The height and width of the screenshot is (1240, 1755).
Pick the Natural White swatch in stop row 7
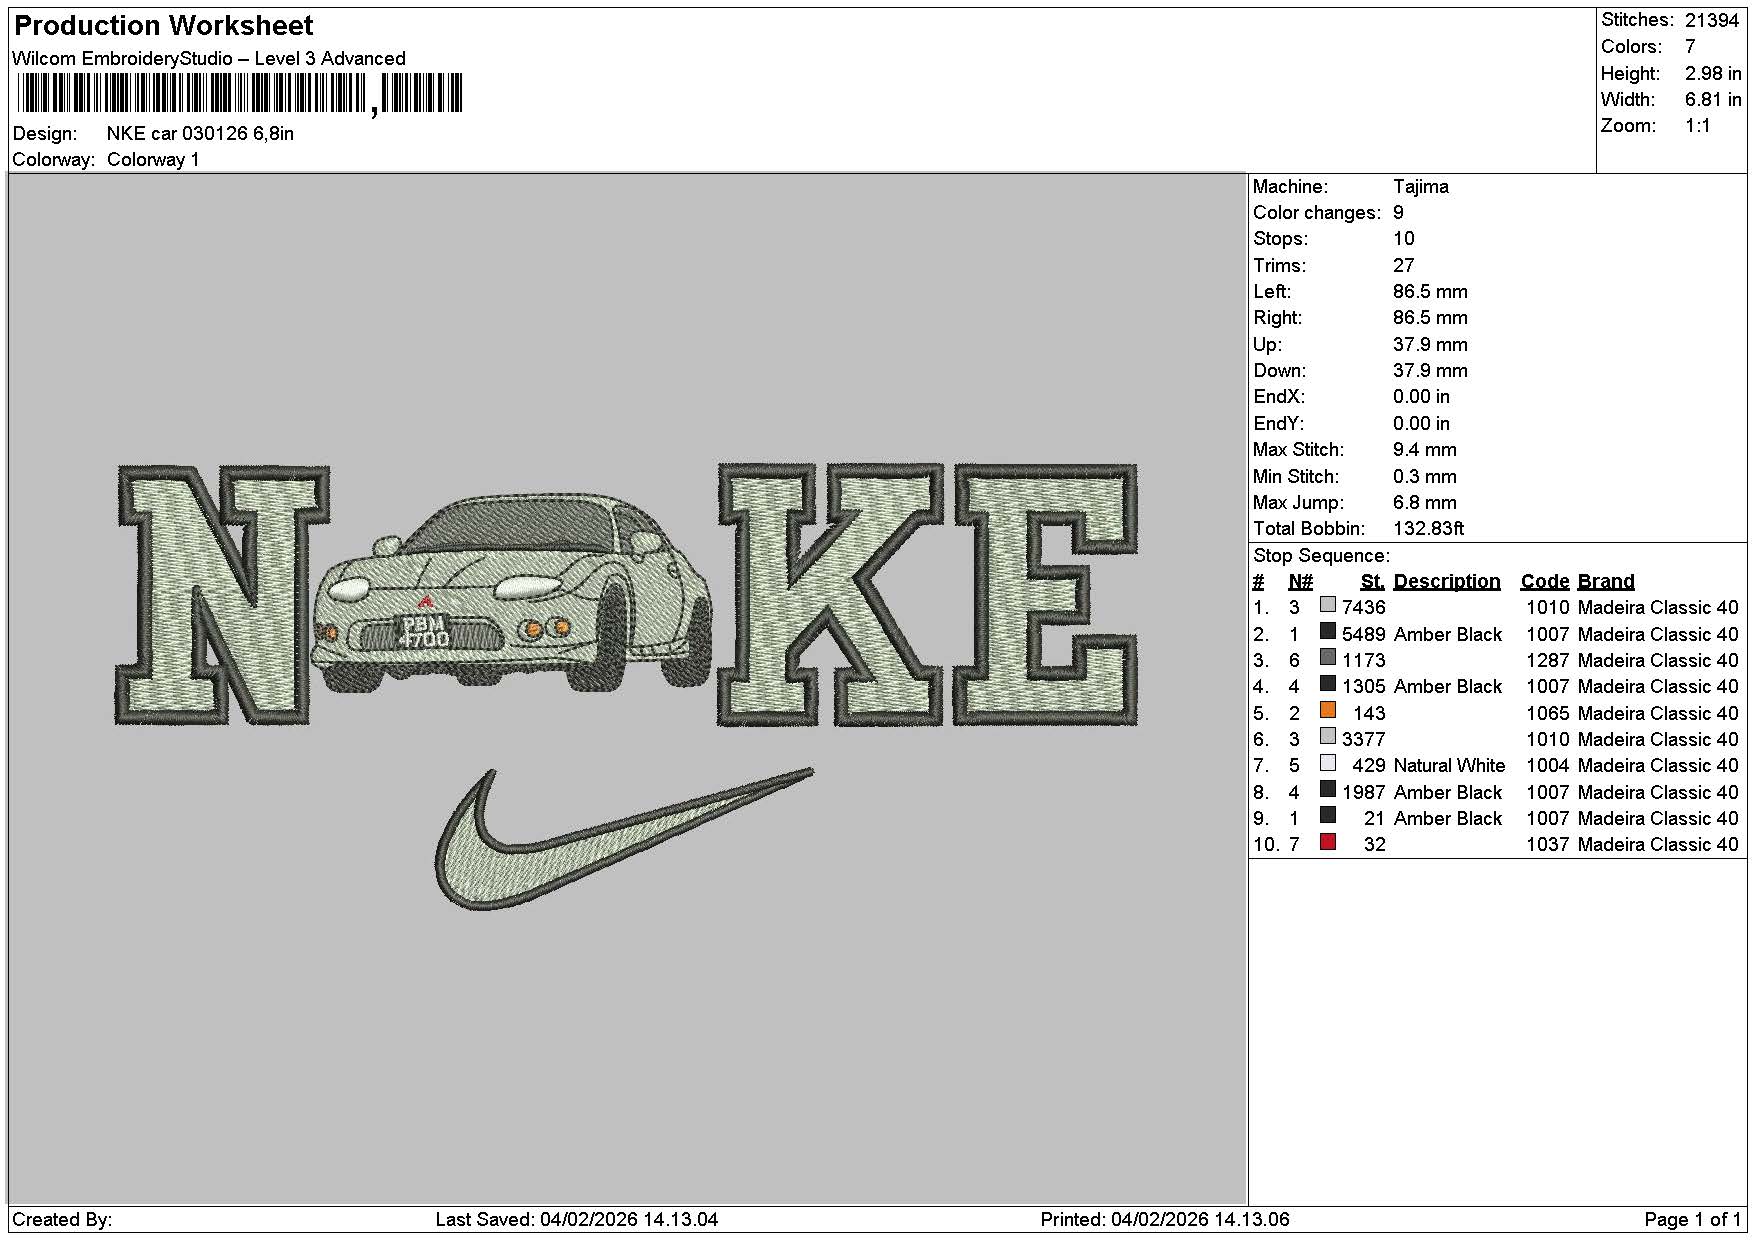pyautogui.click(x=1328, y=762)
